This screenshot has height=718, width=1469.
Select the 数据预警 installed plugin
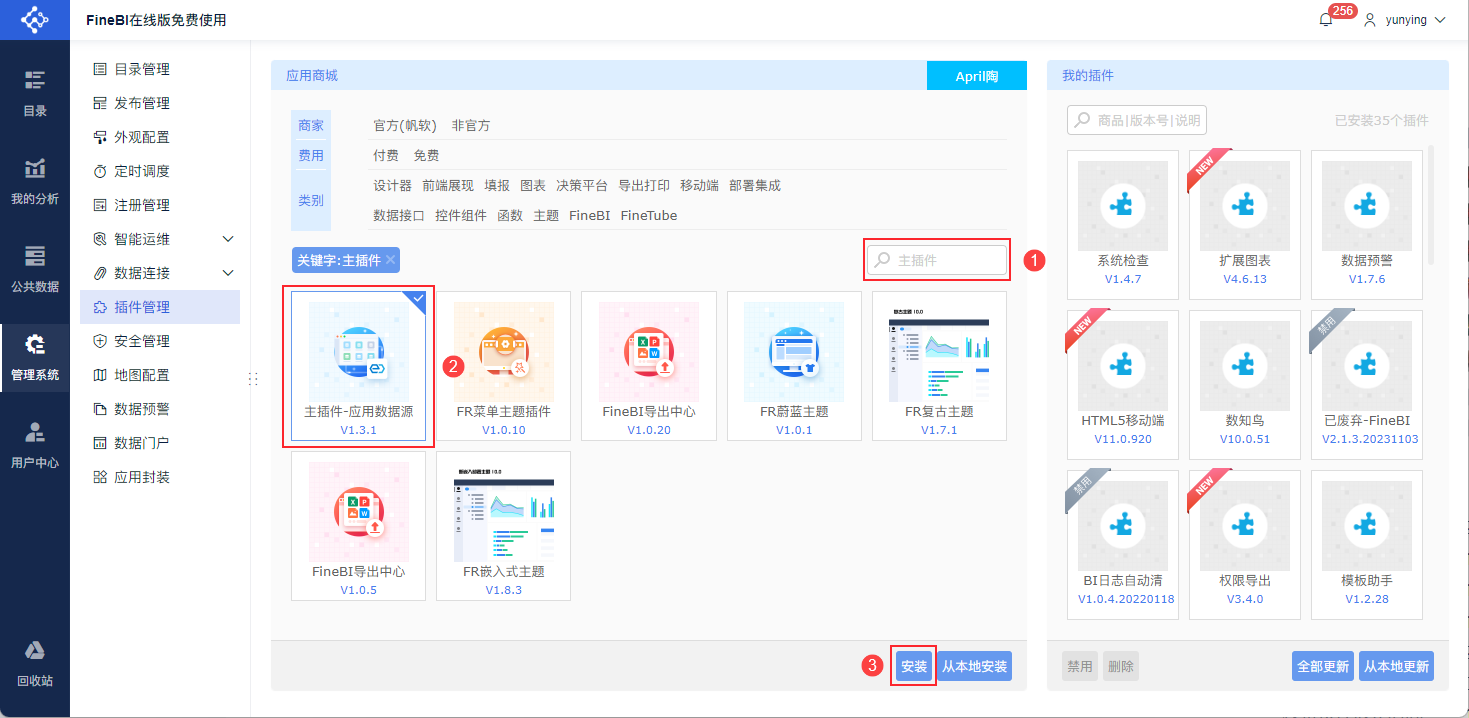(1367, 225)
